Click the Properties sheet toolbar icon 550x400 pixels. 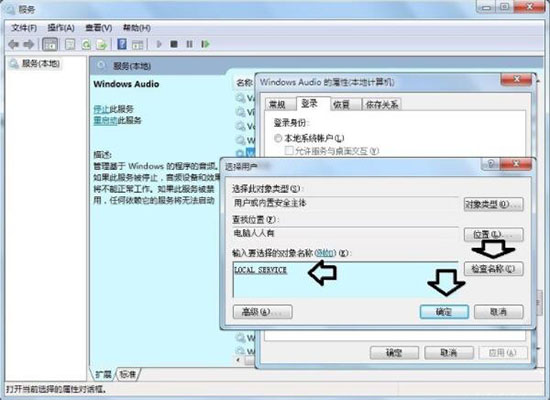[x=70, y=44]
